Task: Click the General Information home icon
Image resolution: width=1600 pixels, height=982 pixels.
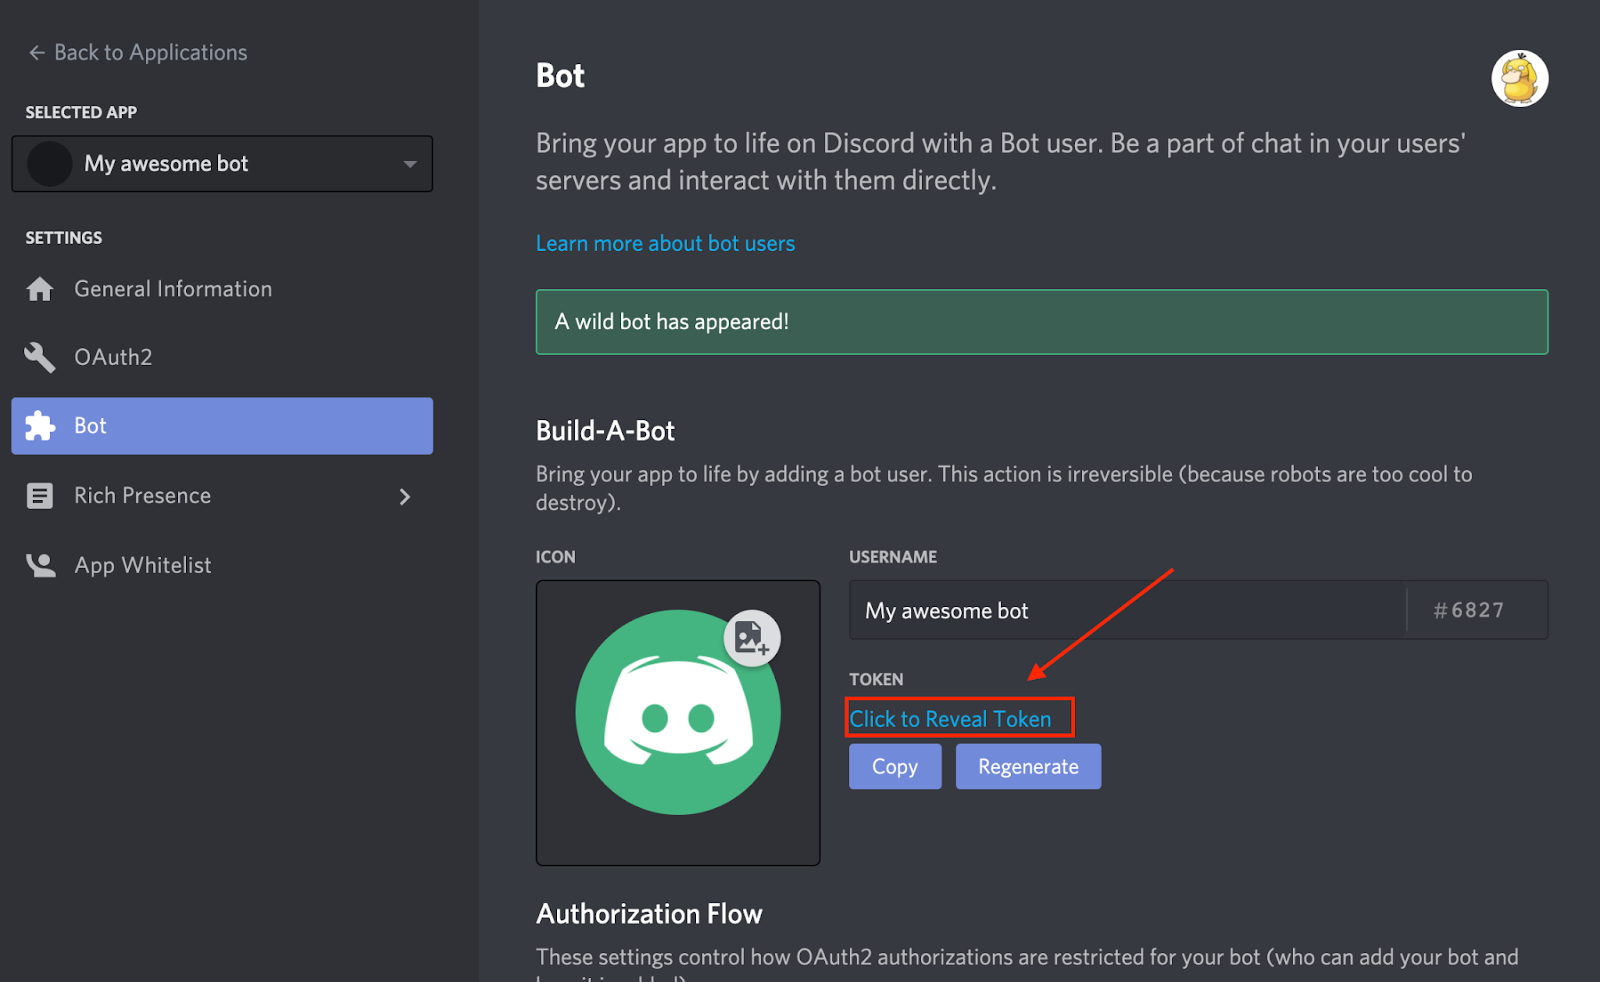Action: point(40,290)
